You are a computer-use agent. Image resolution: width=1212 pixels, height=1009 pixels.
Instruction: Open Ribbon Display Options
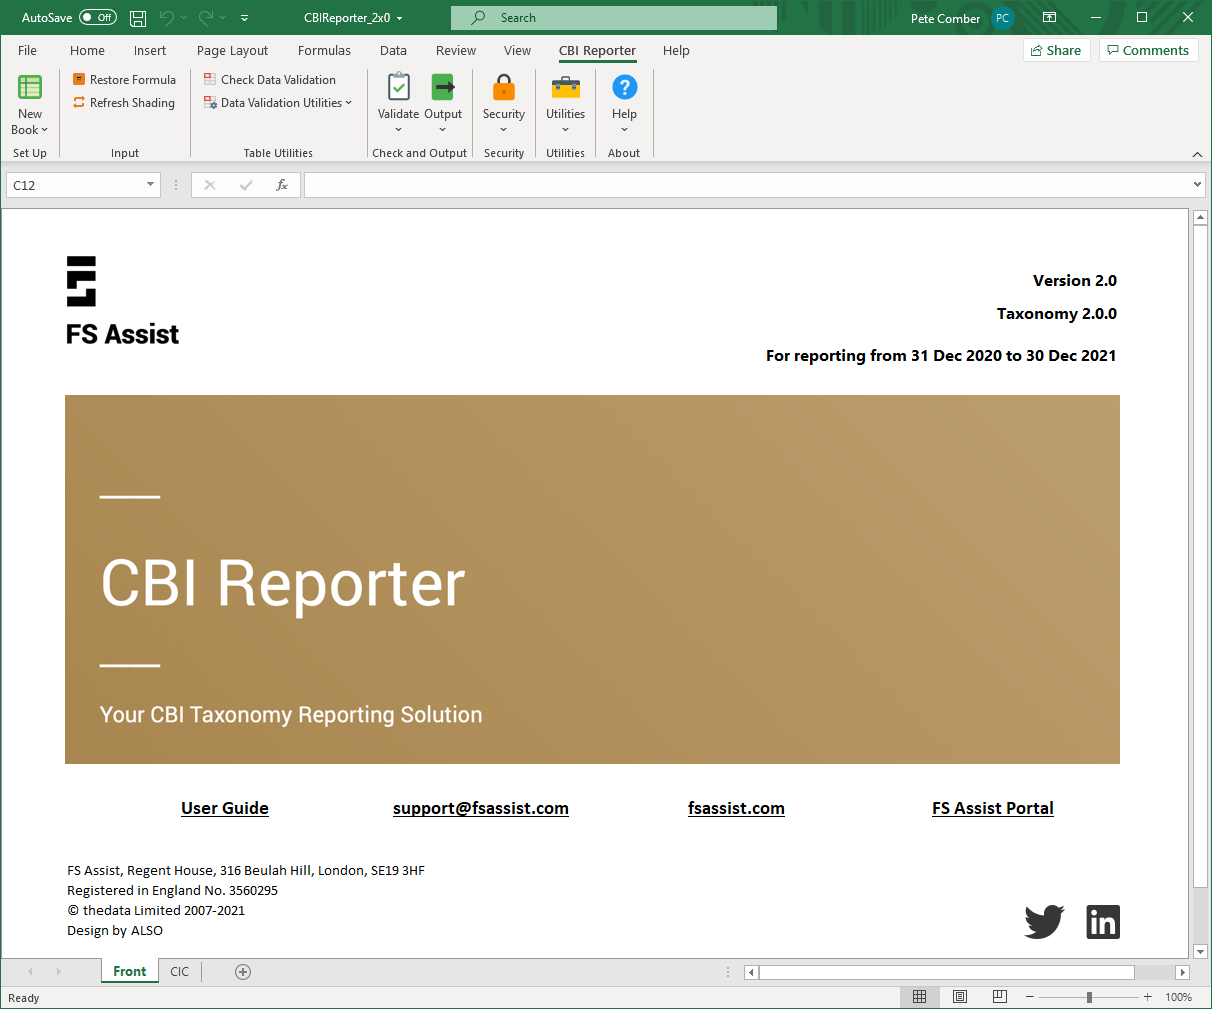pyautogui.click(x=1049, y=18)
